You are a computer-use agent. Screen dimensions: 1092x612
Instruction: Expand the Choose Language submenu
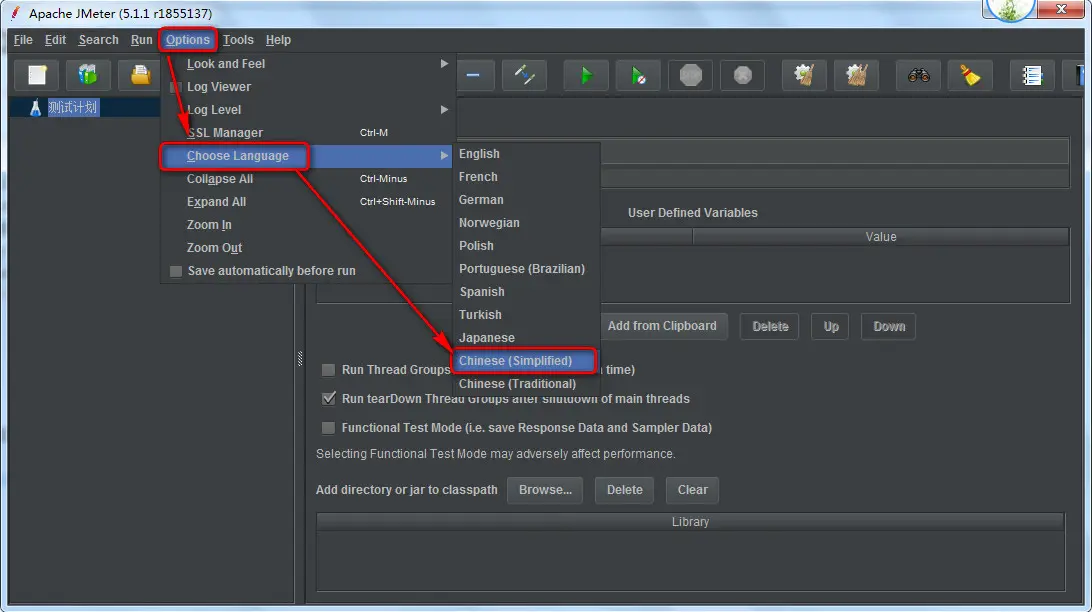tap(308, 155)
